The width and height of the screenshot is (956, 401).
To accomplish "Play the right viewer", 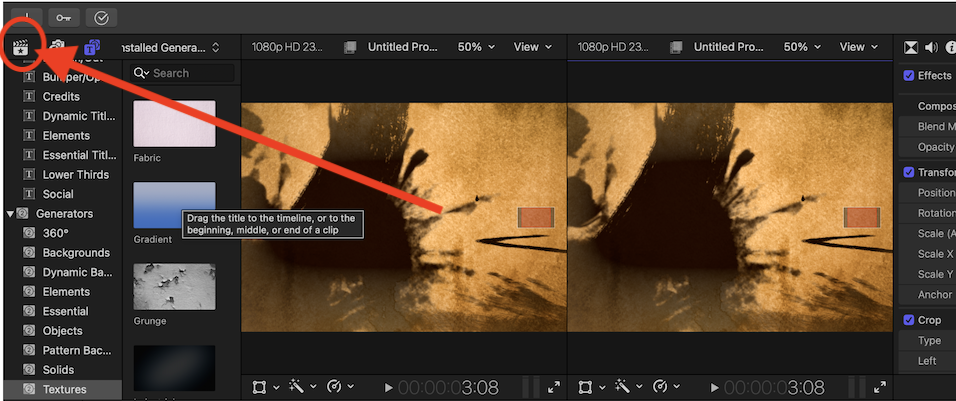I will click(x=715, y=387).
